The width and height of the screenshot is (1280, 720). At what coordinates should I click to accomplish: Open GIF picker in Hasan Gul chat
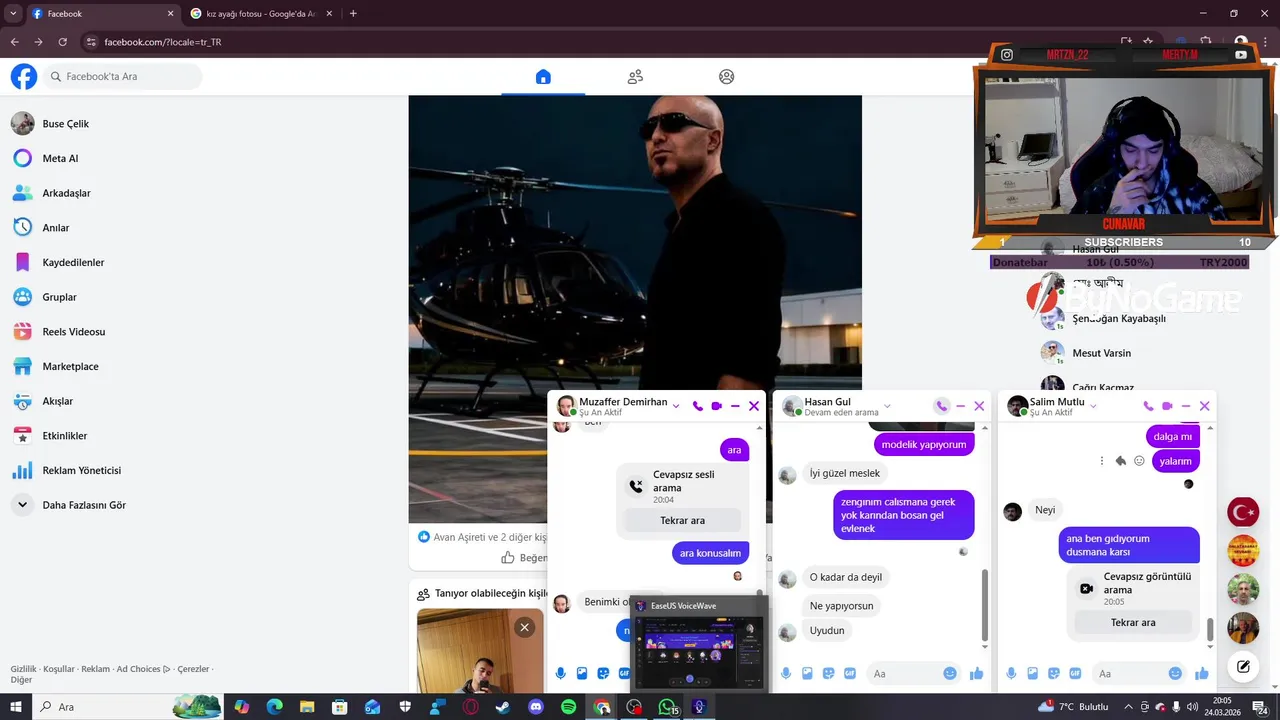click(850, 673)
